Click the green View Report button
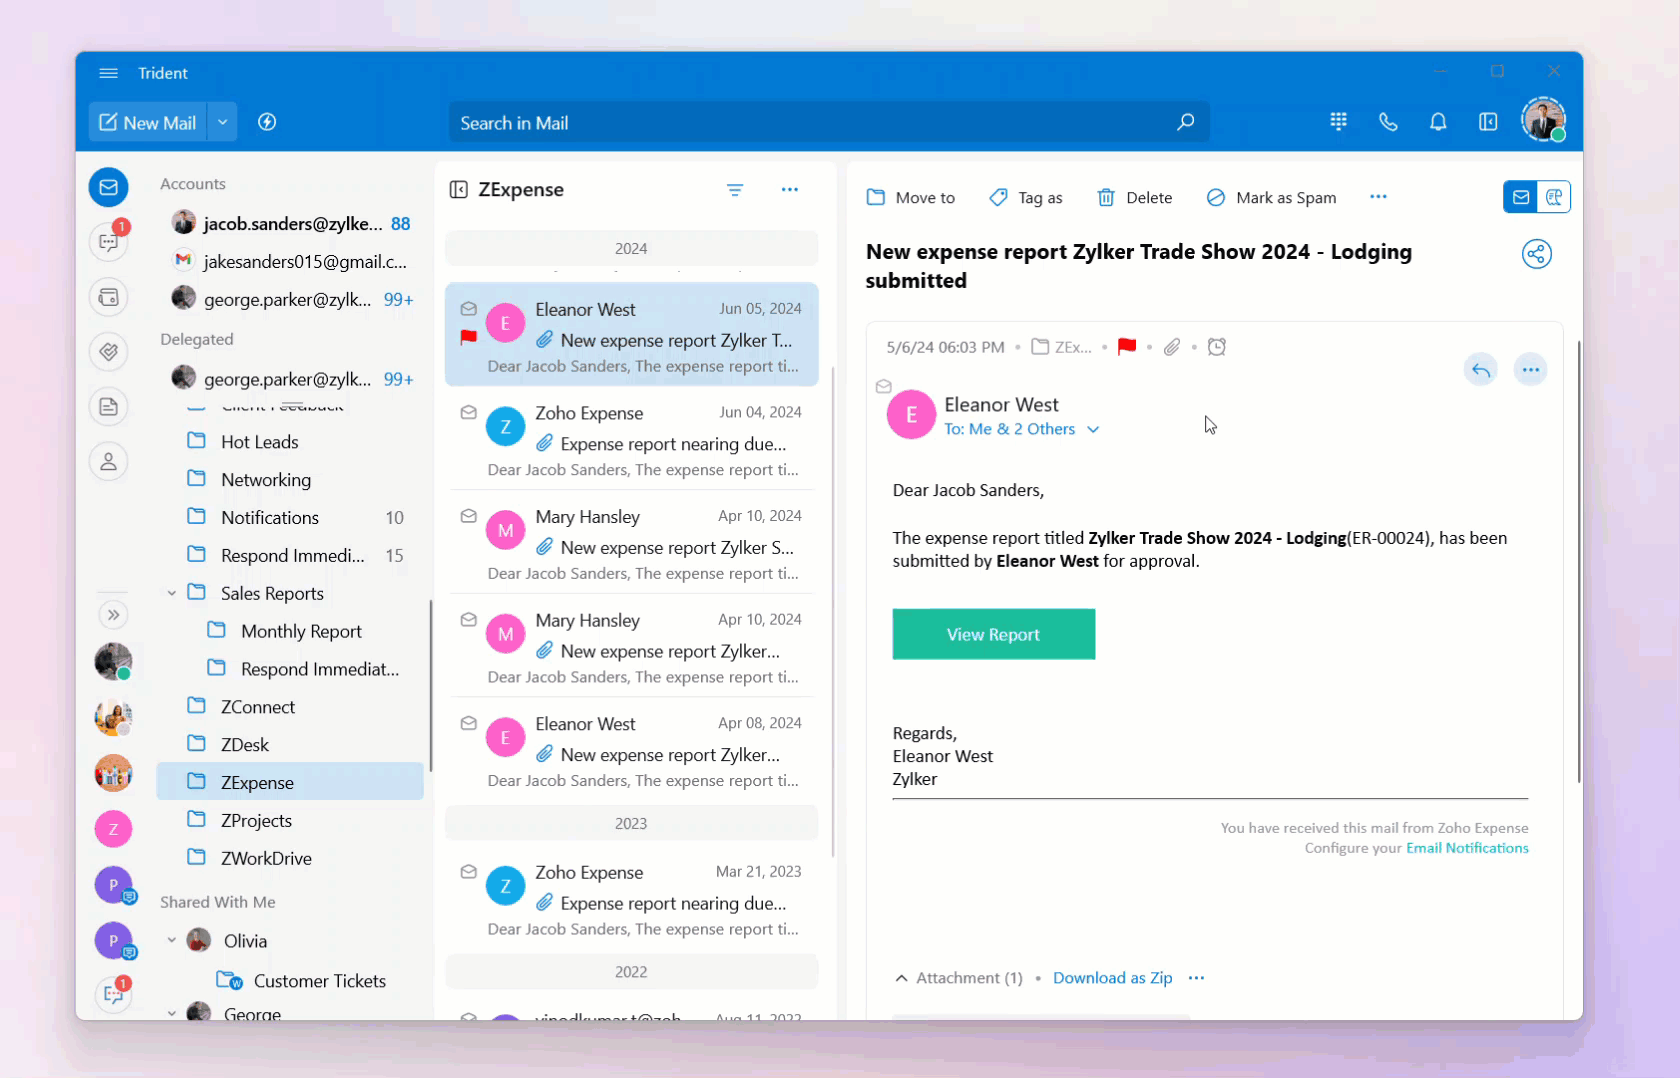 pyautogui.click(x=994, y=634)
